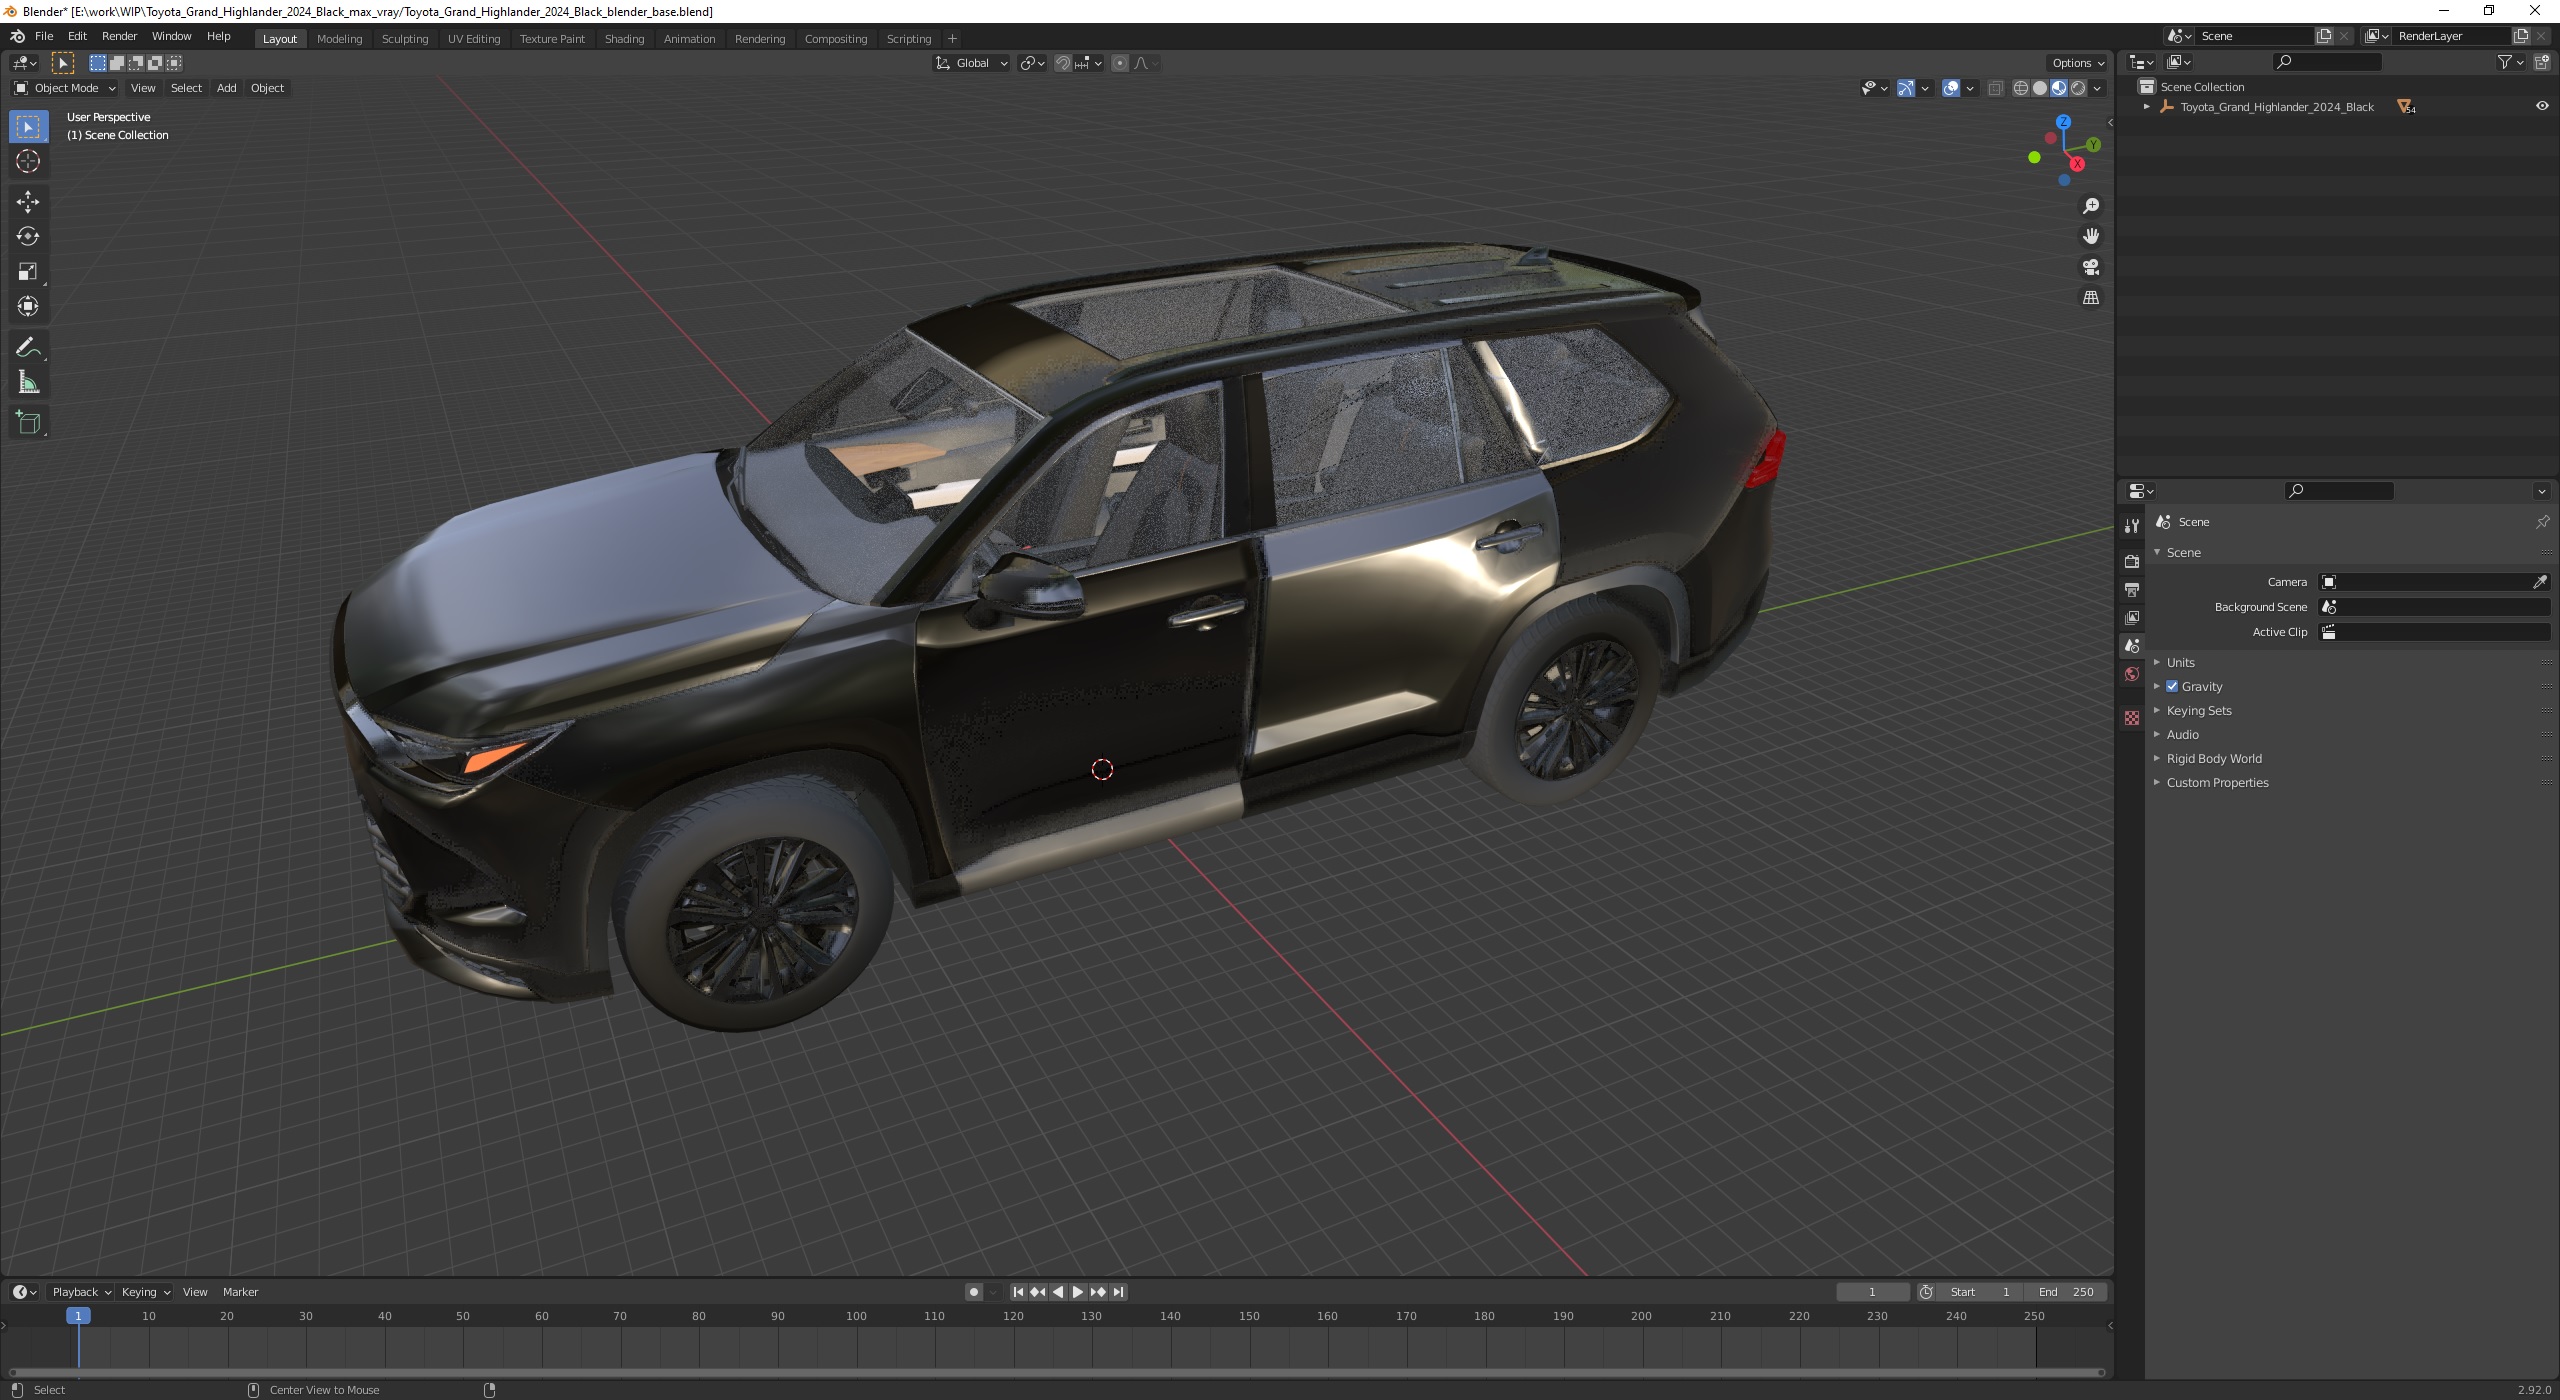Toggle viewport overlays button

1951,88
